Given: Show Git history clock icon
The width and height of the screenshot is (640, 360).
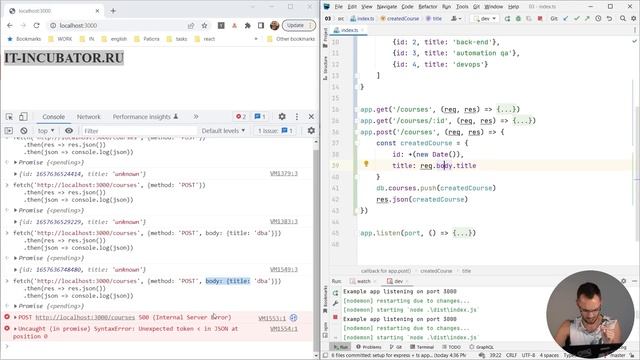Looking at the screenshot, I should point(598,18).
